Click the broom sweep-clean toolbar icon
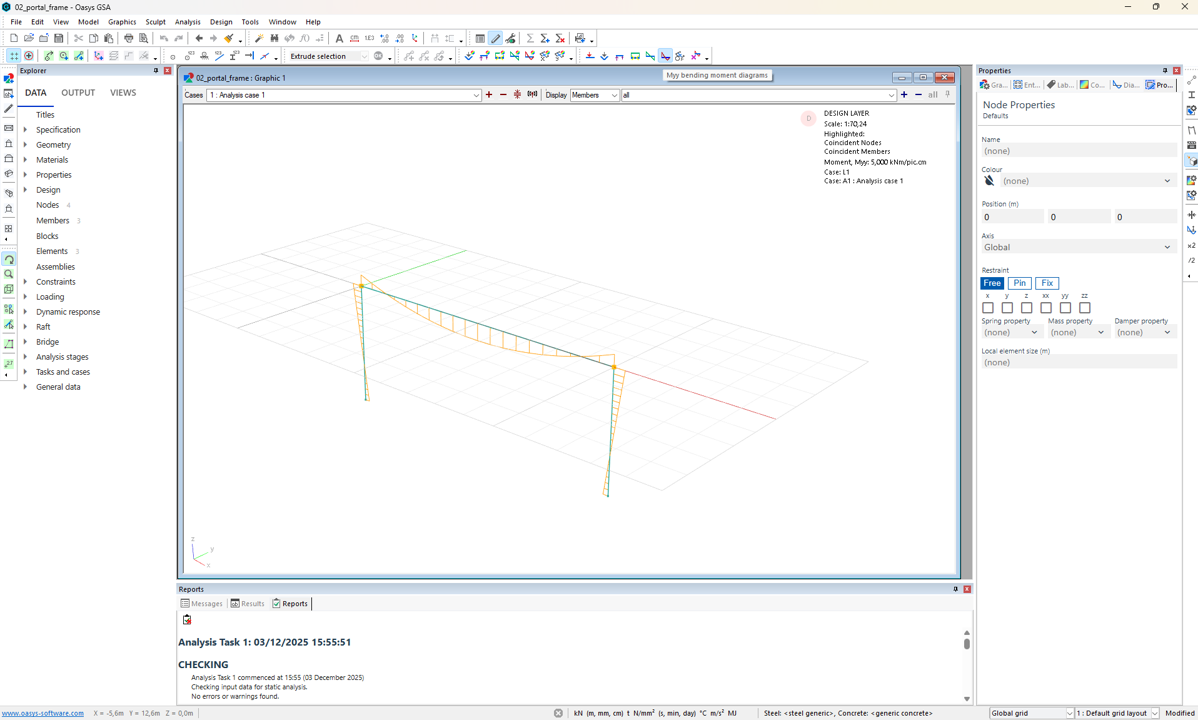The image size is (1198, 720). click(x=228, y=37)
